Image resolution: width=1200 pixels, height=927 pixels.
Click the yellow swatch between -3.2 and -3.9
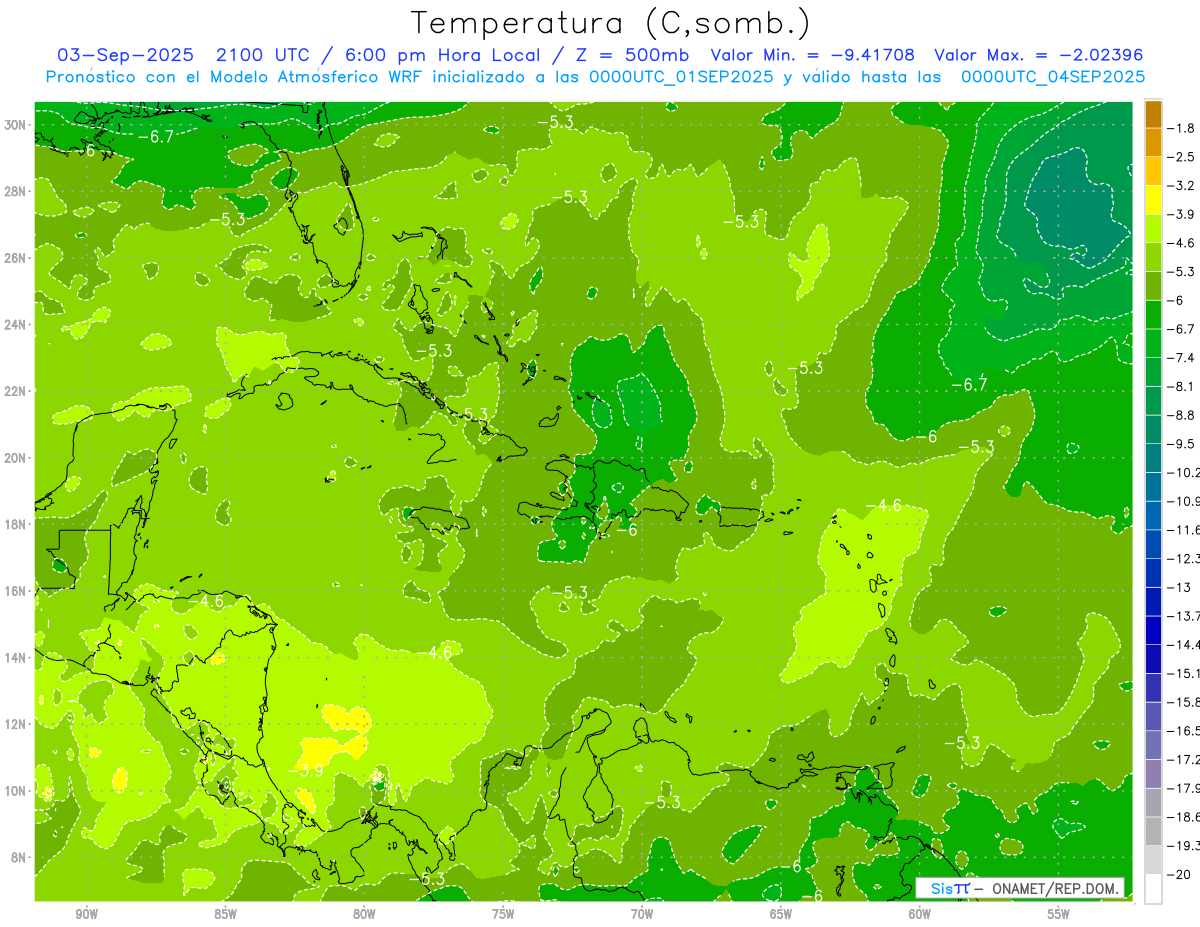pos(1153,200)
